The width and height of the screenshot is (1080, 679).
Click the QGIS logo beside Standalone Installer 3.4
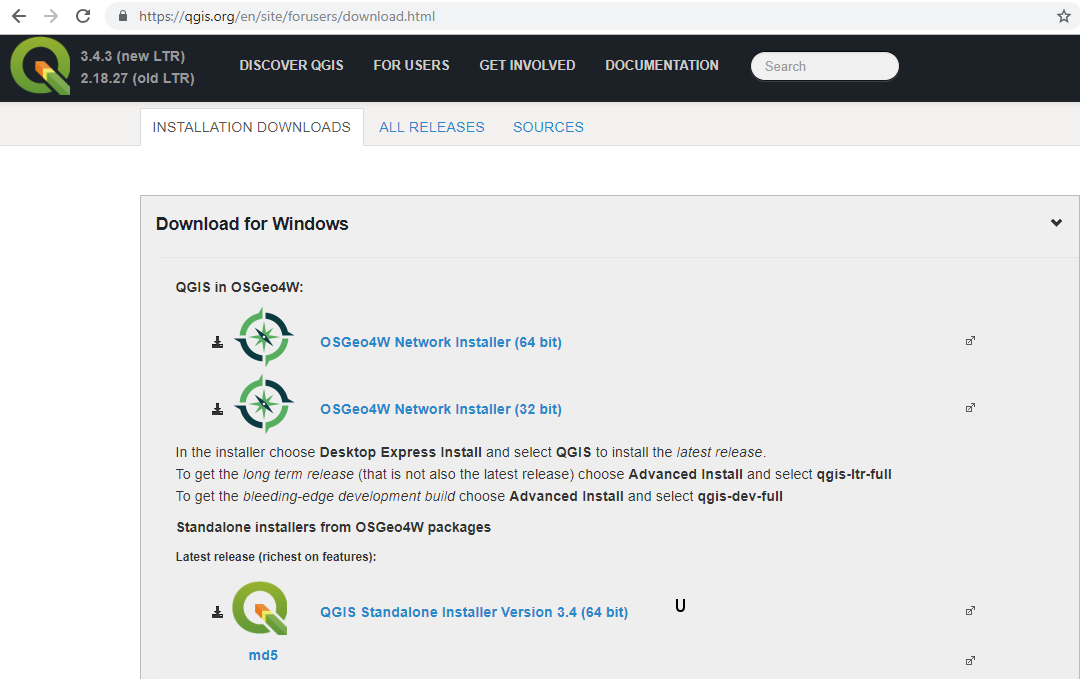pos(260,608)
